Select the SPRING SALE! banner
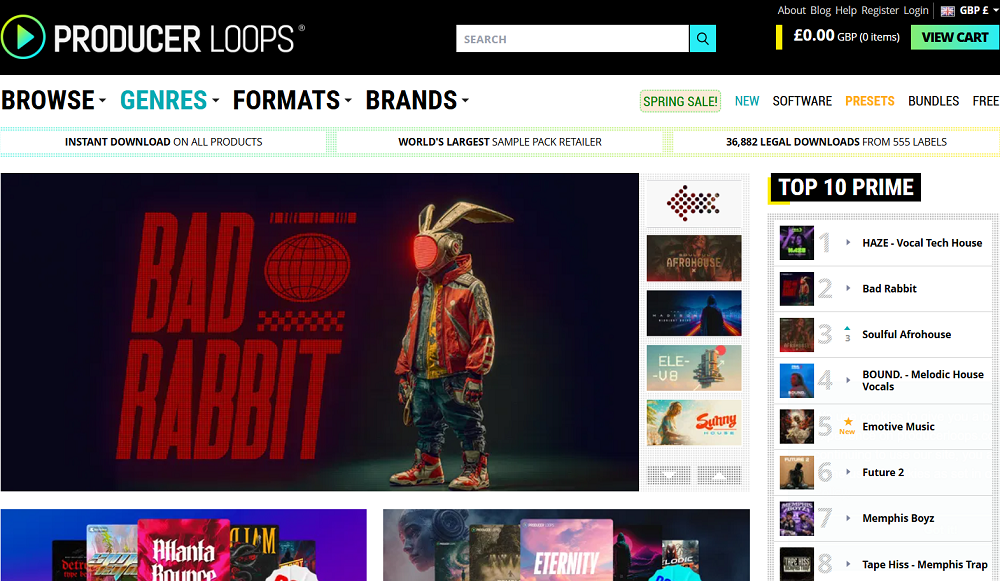 coord(680,101)
